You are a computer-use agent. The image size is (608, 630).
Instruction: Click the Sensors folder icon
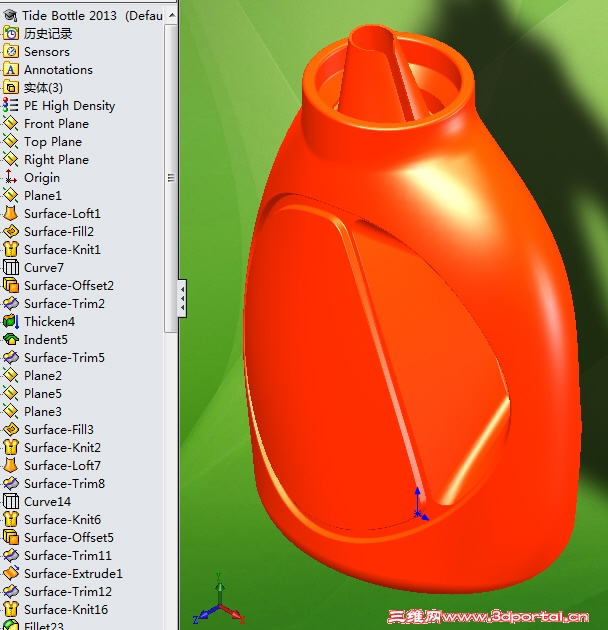click(10, 52)
